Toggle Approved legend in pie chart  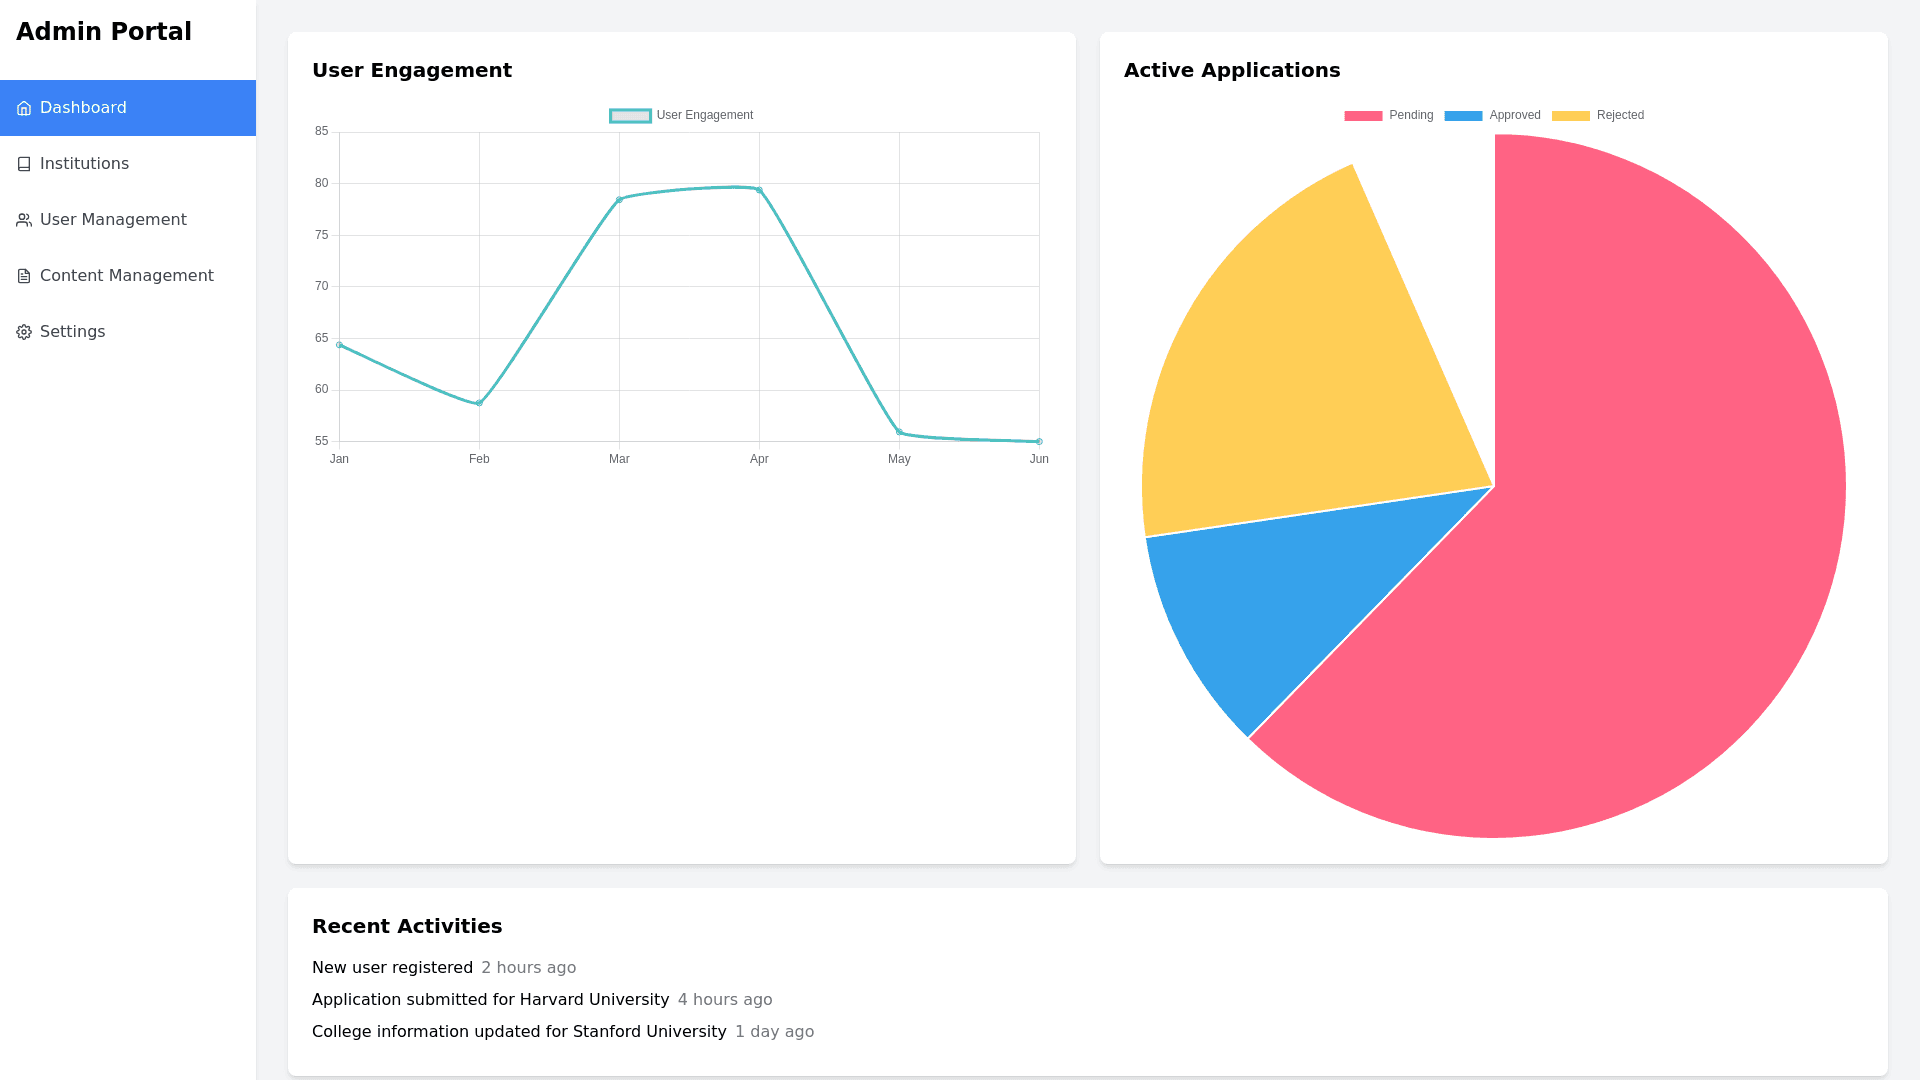tap(1492, 116)
